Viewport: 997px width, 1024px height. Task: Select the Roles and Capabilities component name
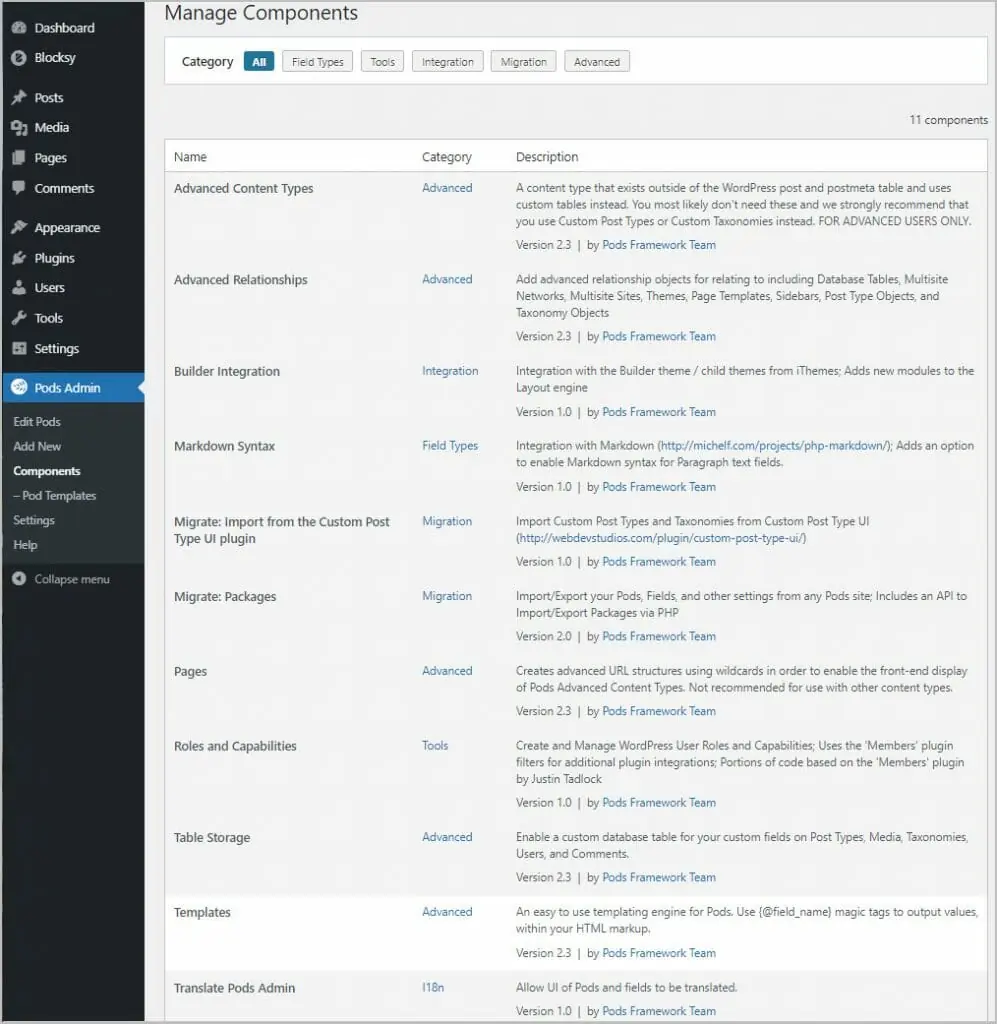(235, 746)
